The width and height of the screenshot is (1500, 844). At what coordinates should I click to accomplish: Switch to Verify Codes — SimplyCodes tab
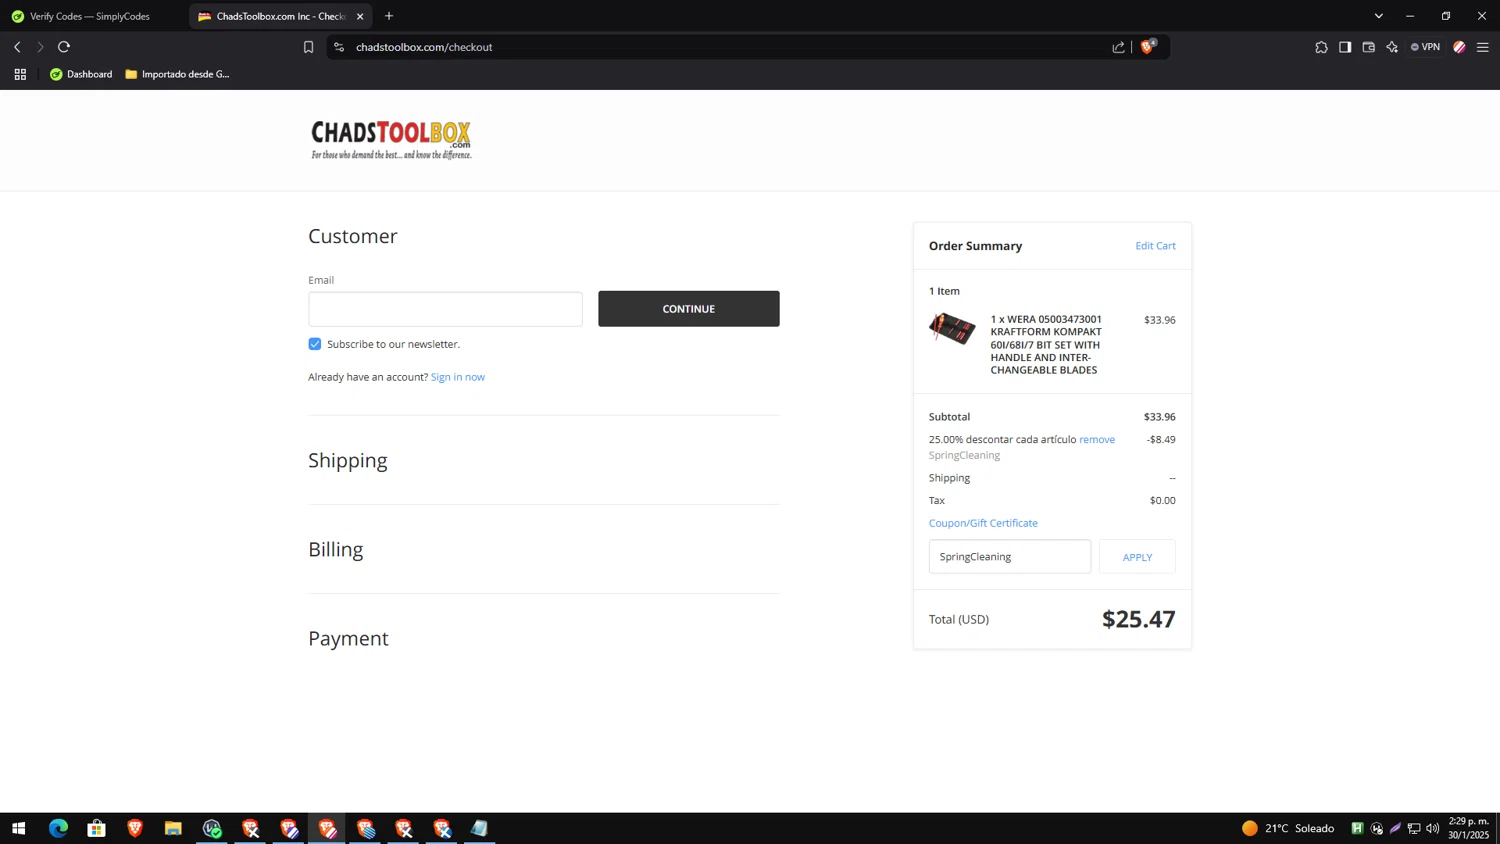point(90,16)
